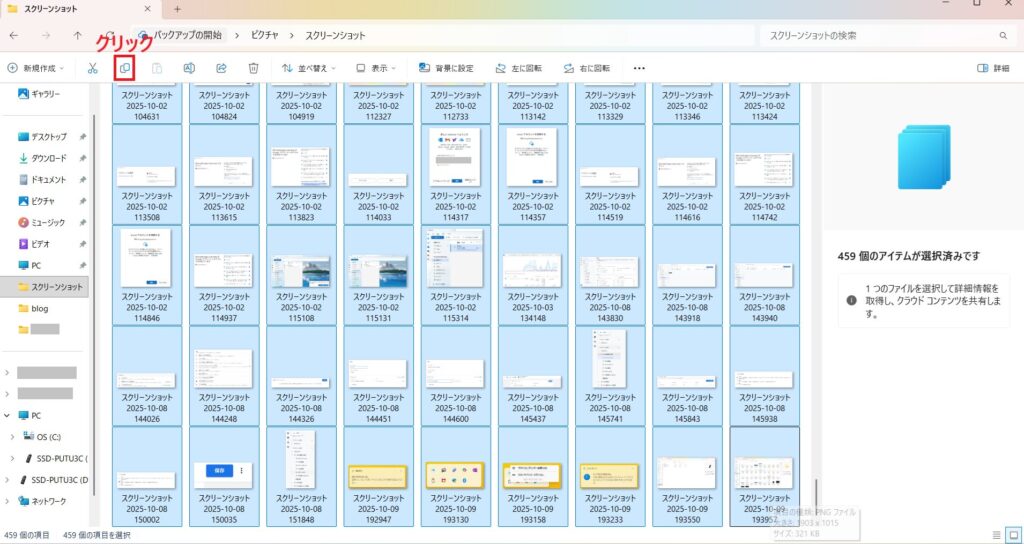Screen dimensions: 1024x544
Task: Open the three-dots more options menu
Action: pos(640,68)
